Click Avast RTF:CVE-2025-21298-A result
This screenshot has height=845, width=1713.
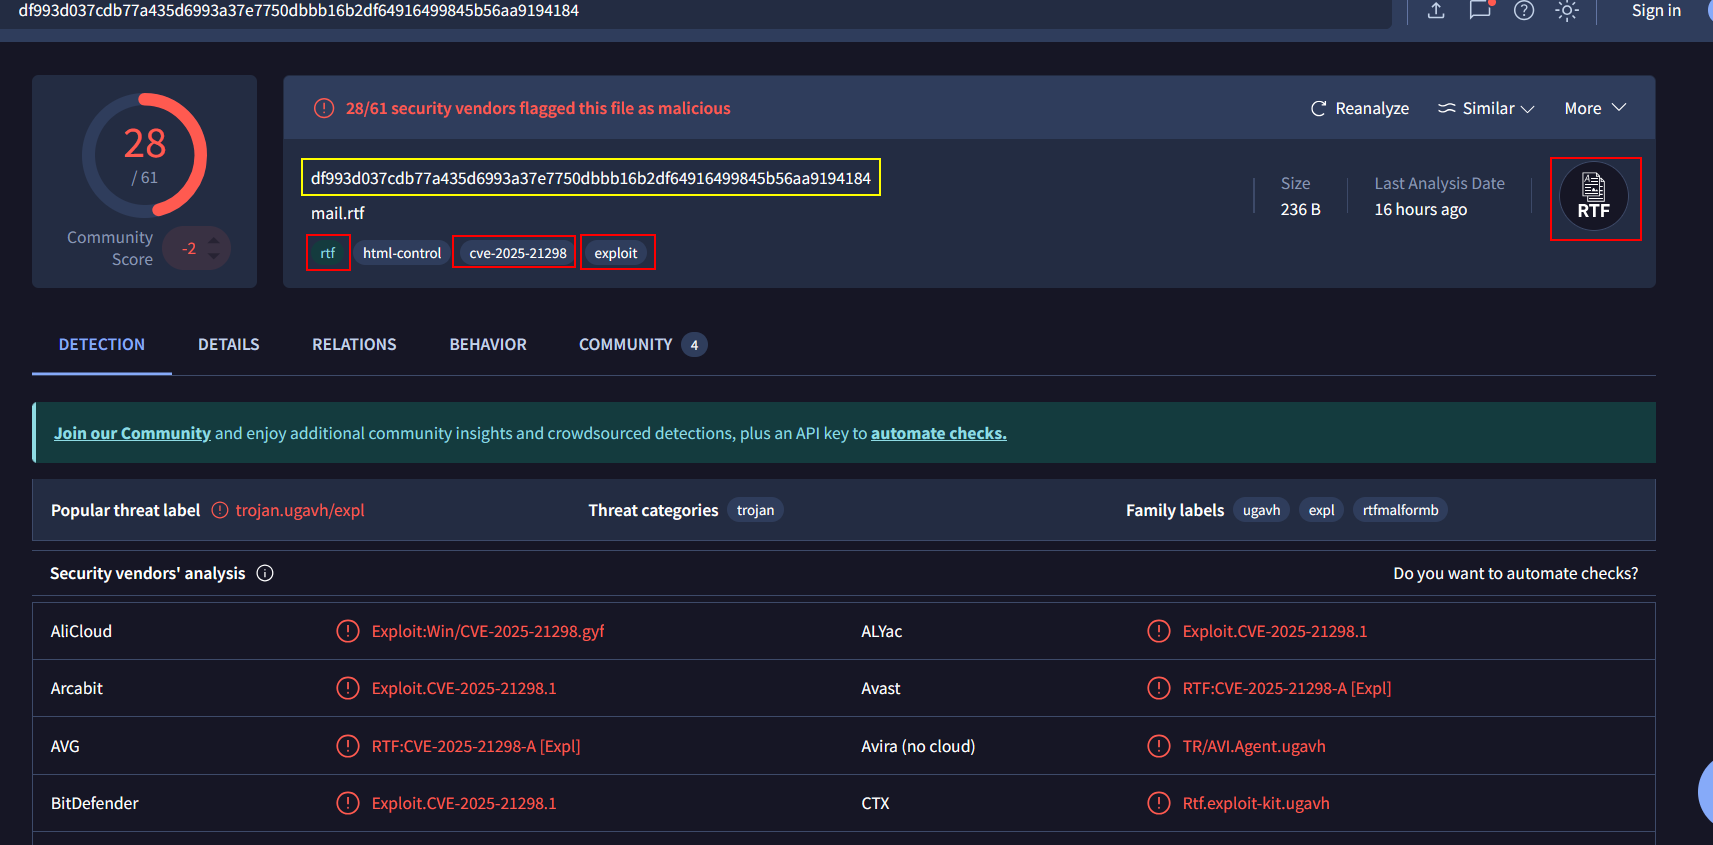1287,688
